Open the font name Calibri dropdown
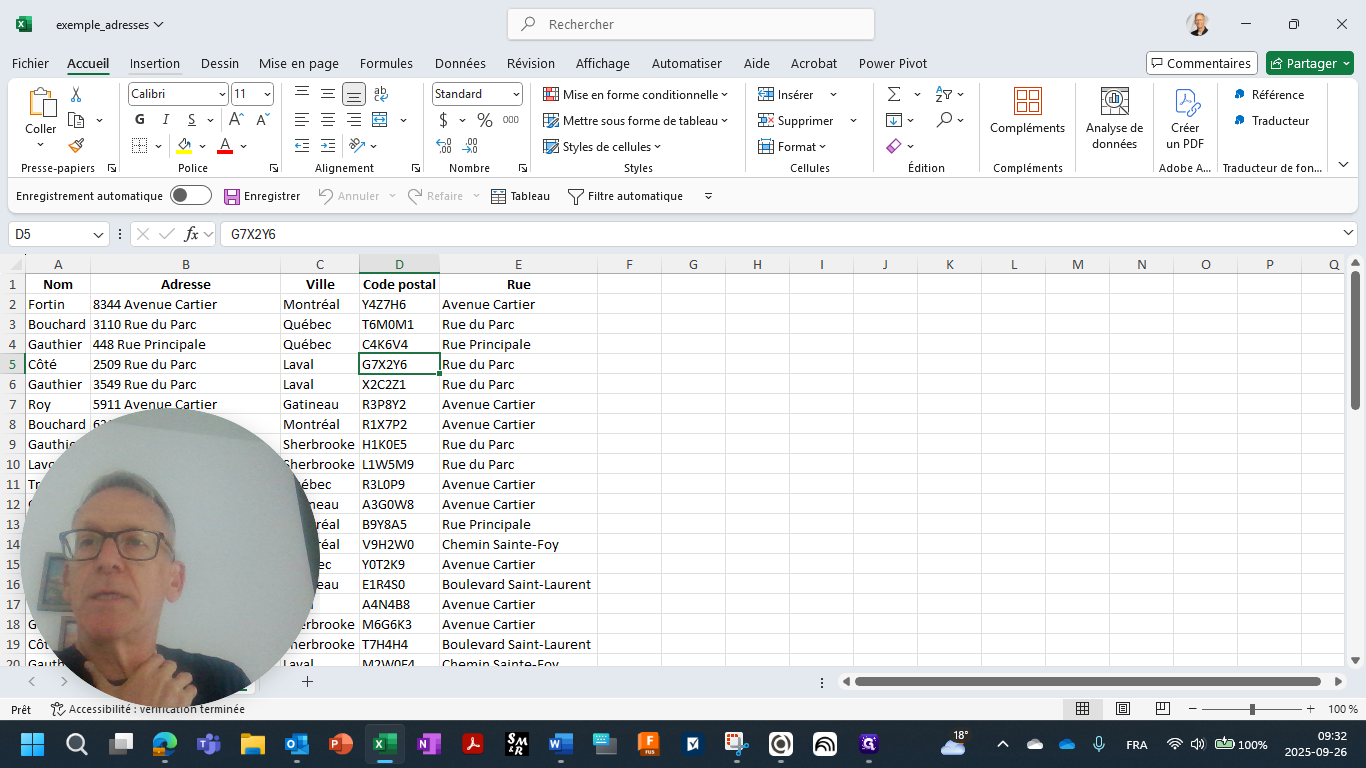The image size is (1366, 768). point(222,94)
